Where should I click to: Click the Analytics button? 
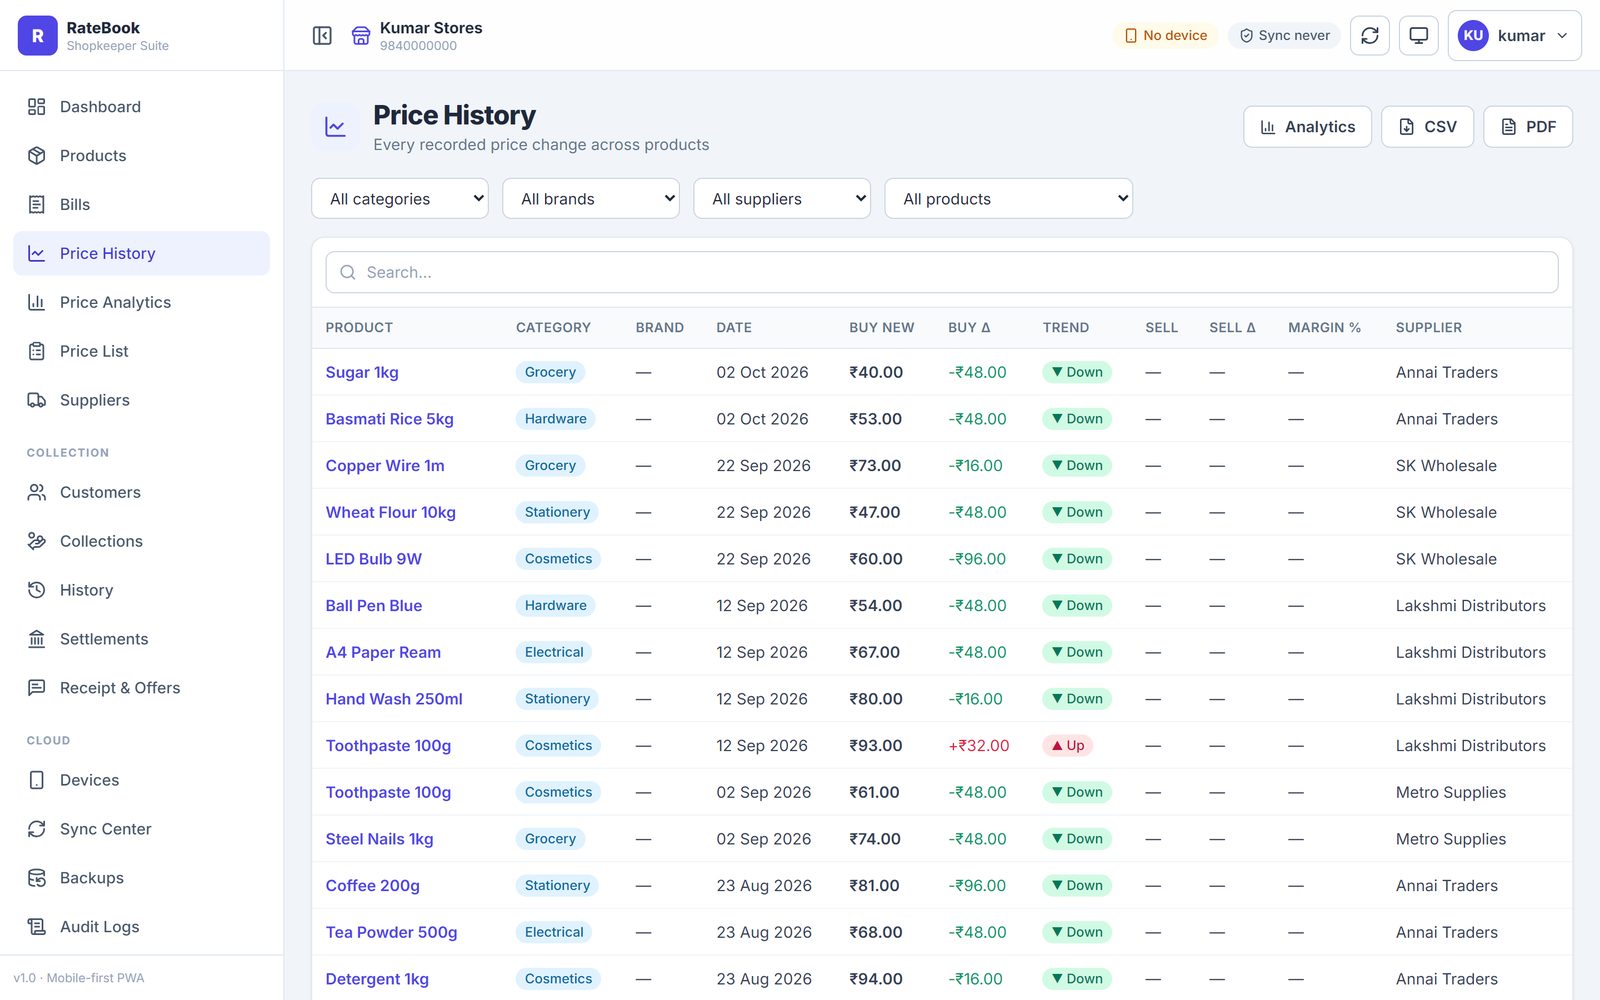(1307, 127)
